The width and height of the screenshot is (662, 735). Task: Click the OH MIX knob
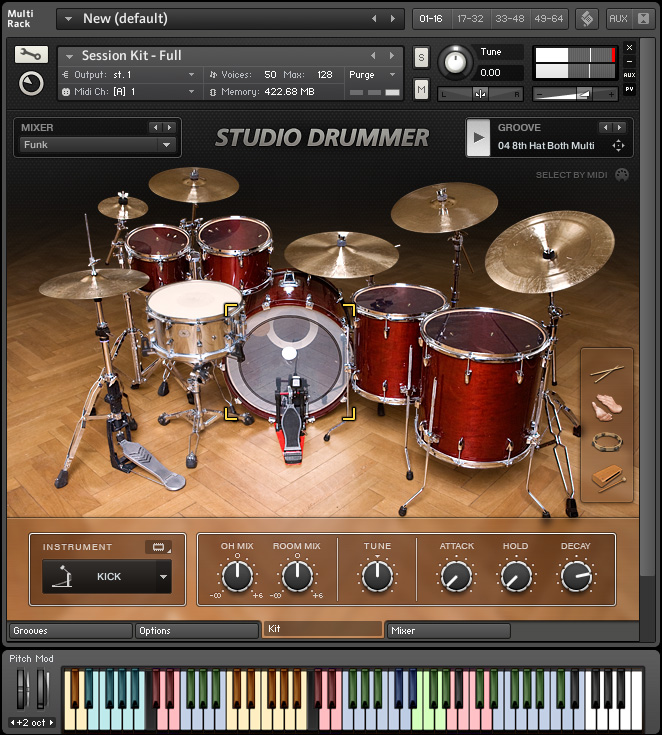[237, 576]
